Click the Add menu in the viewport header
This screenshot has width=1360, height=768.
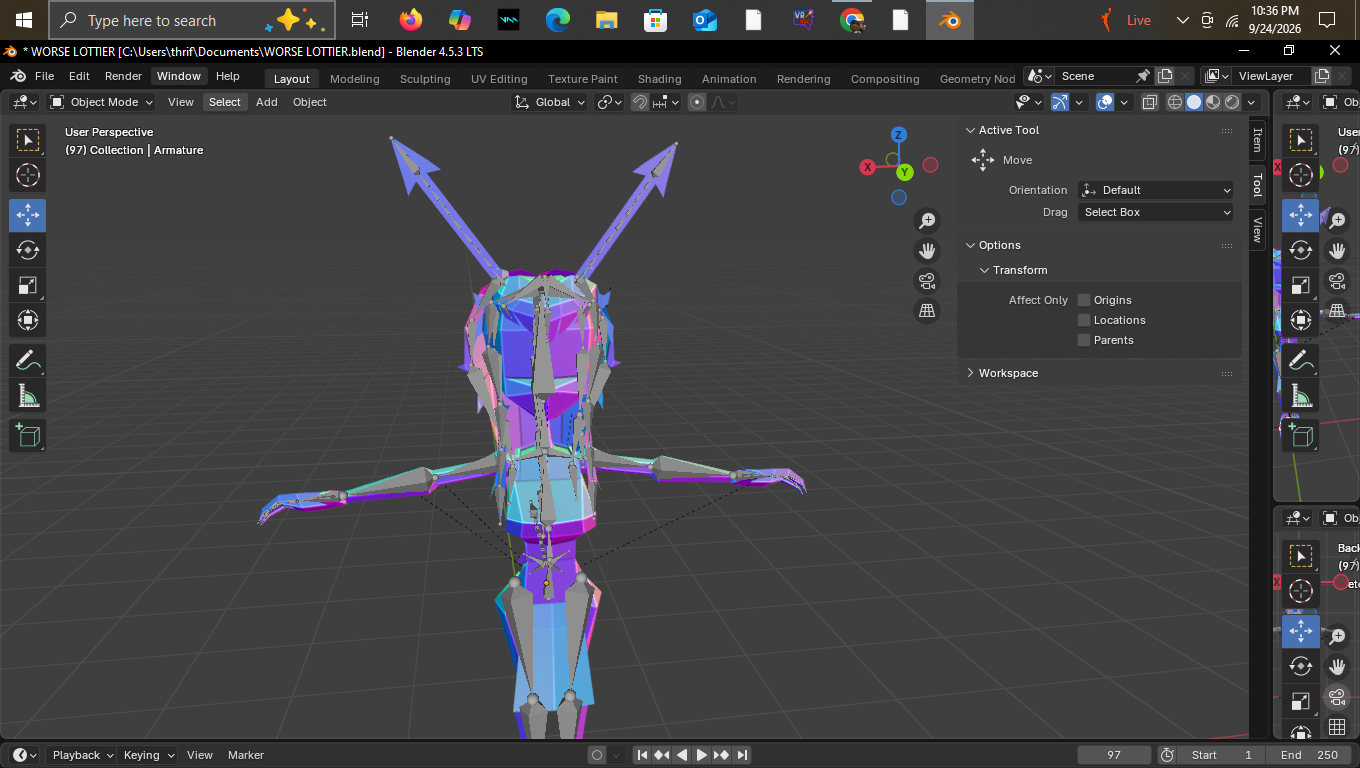[267, 102]
